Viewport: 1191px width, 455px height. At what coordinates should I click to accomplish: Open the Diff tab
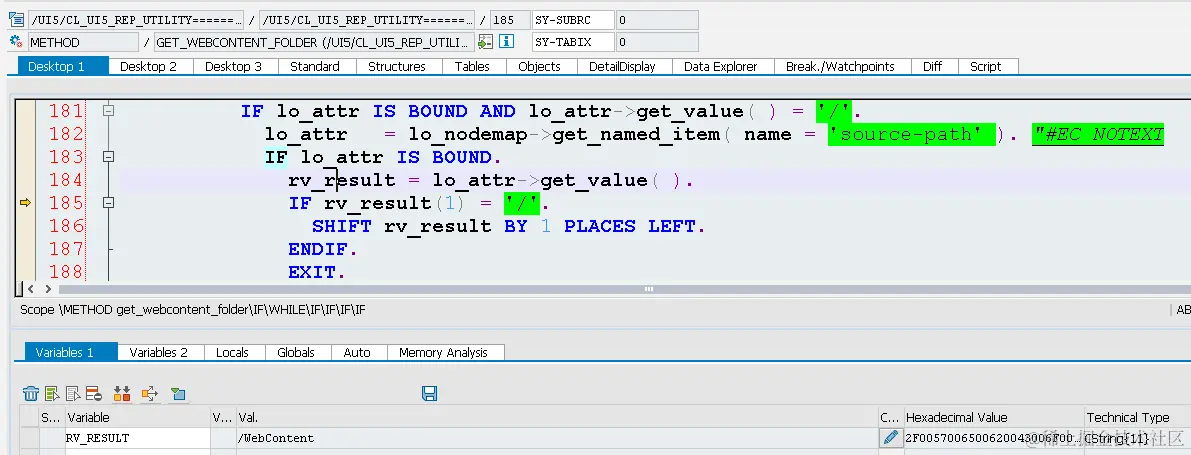click(x=932, y=66)
